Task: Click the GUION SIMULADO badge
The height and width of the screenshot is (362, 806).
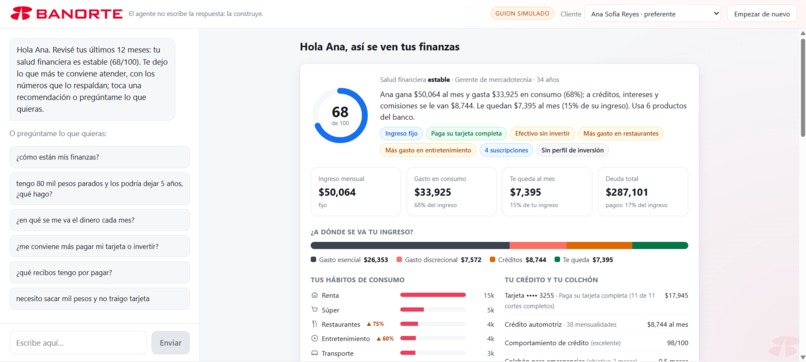Action: click(522, 14)
